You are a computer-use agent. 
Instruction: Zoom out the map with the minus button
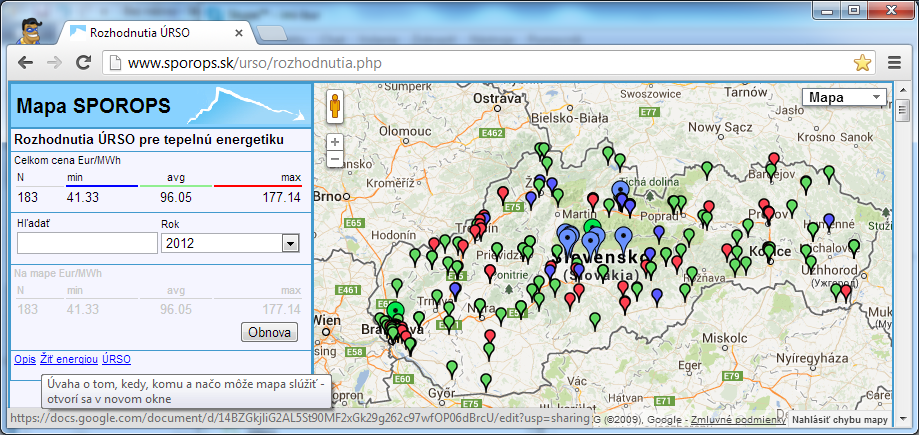335,159
